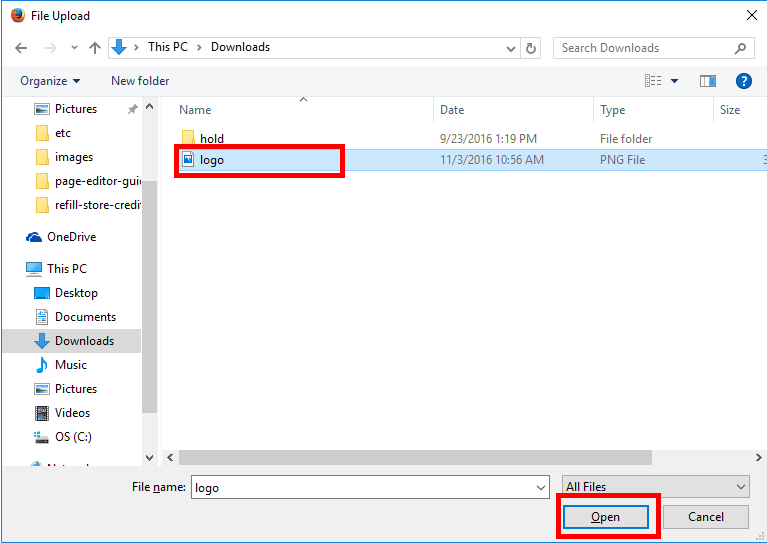Close the File Upload dialog
Viewport: 767px width, 543px height.
(x=752, y=15)
